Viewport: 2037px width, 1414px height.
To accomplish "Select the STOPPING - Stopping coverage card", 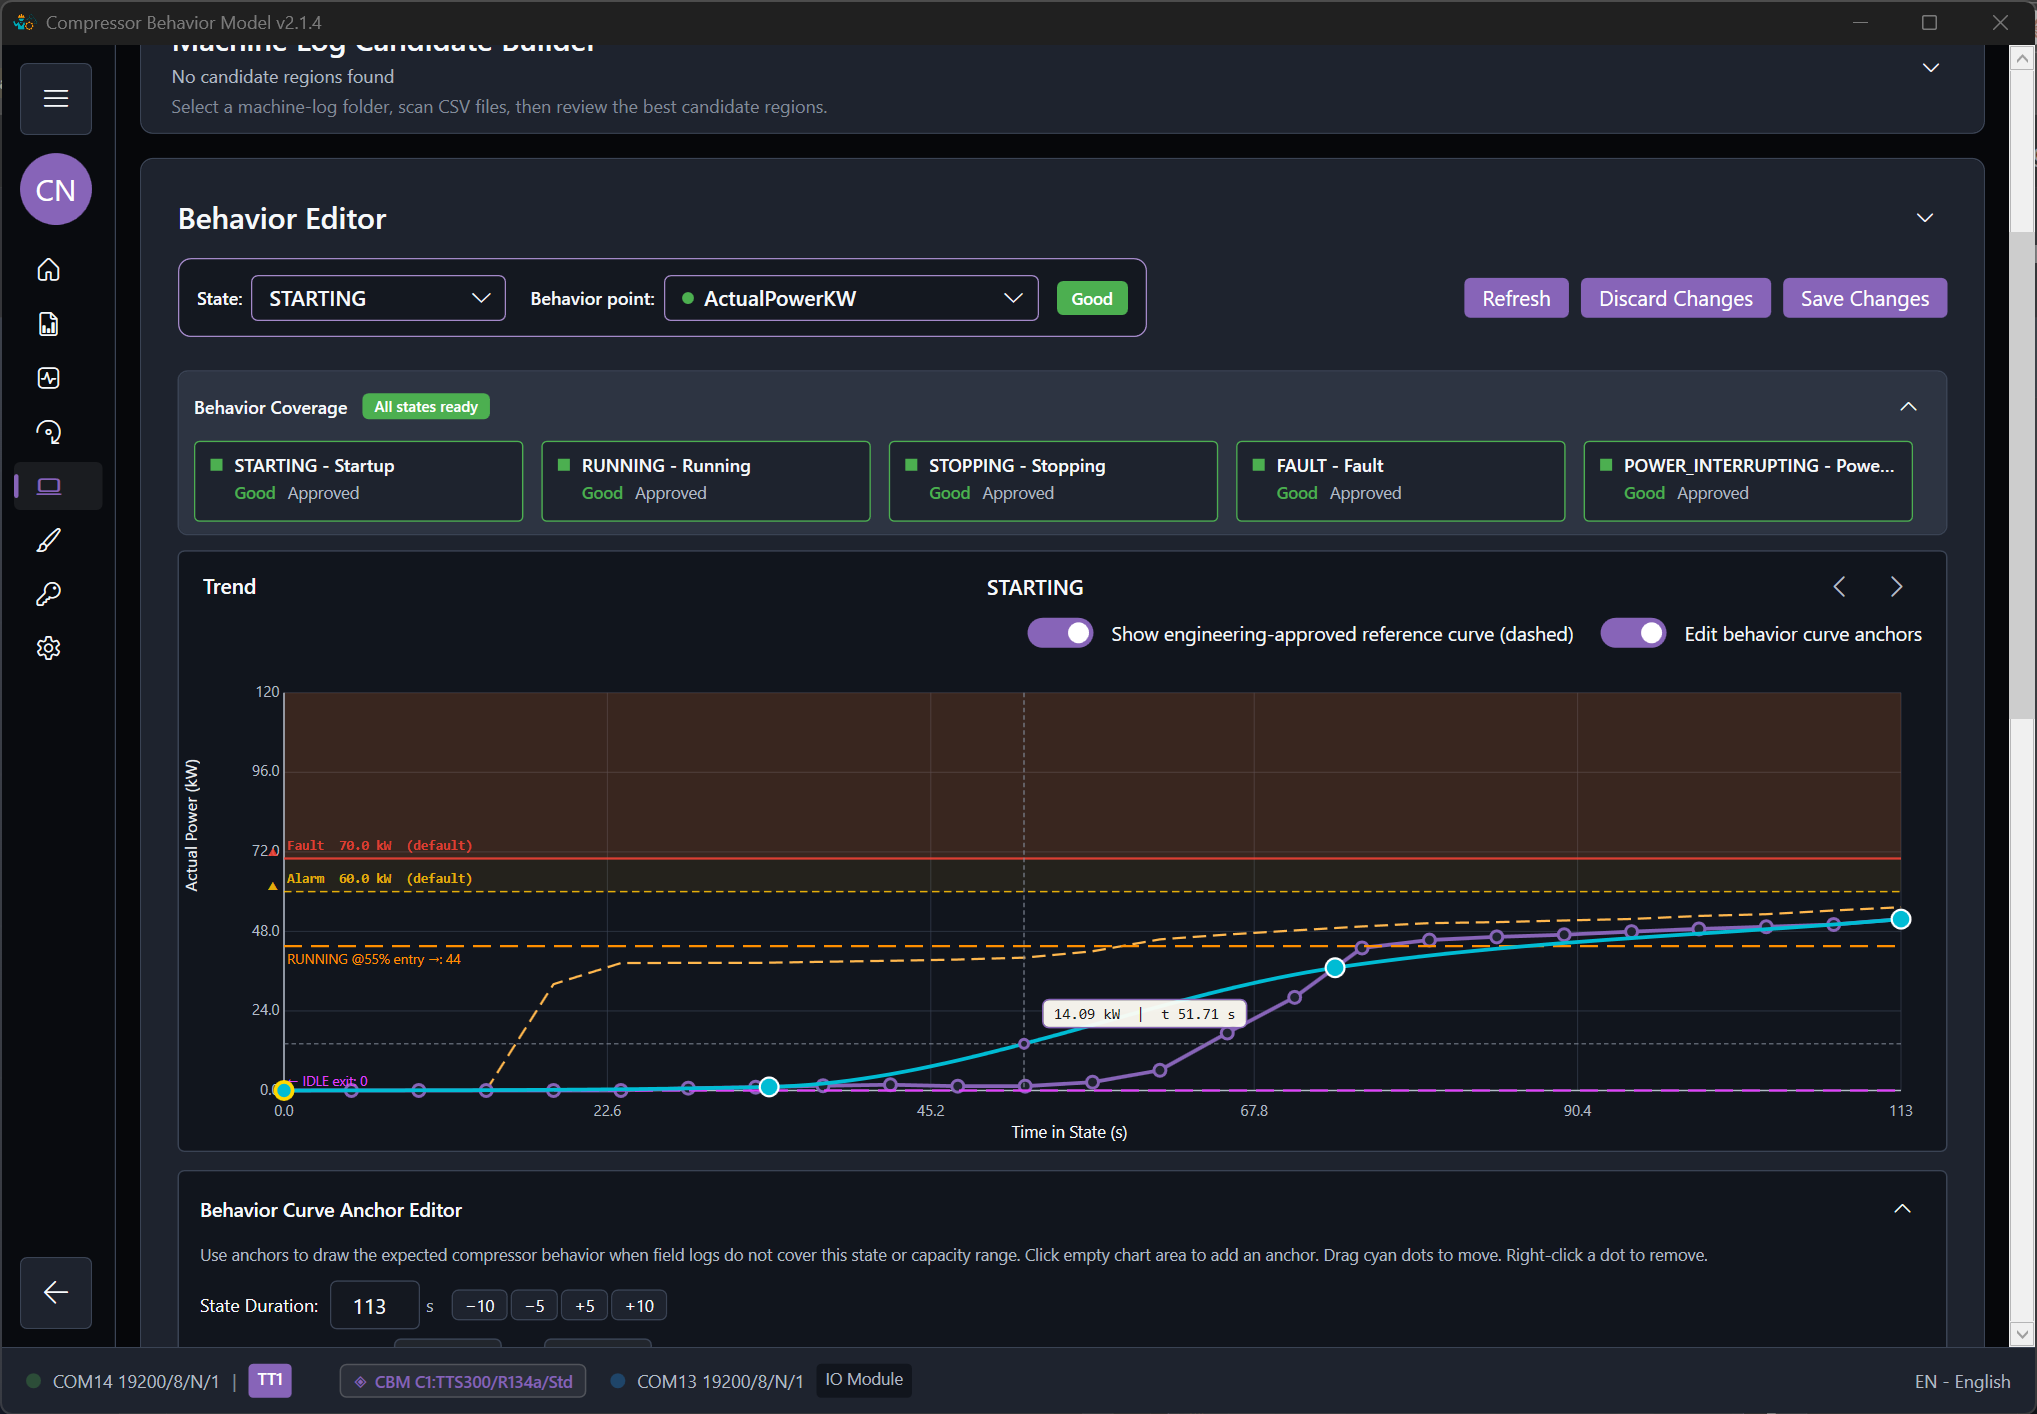I will 1053,481.
